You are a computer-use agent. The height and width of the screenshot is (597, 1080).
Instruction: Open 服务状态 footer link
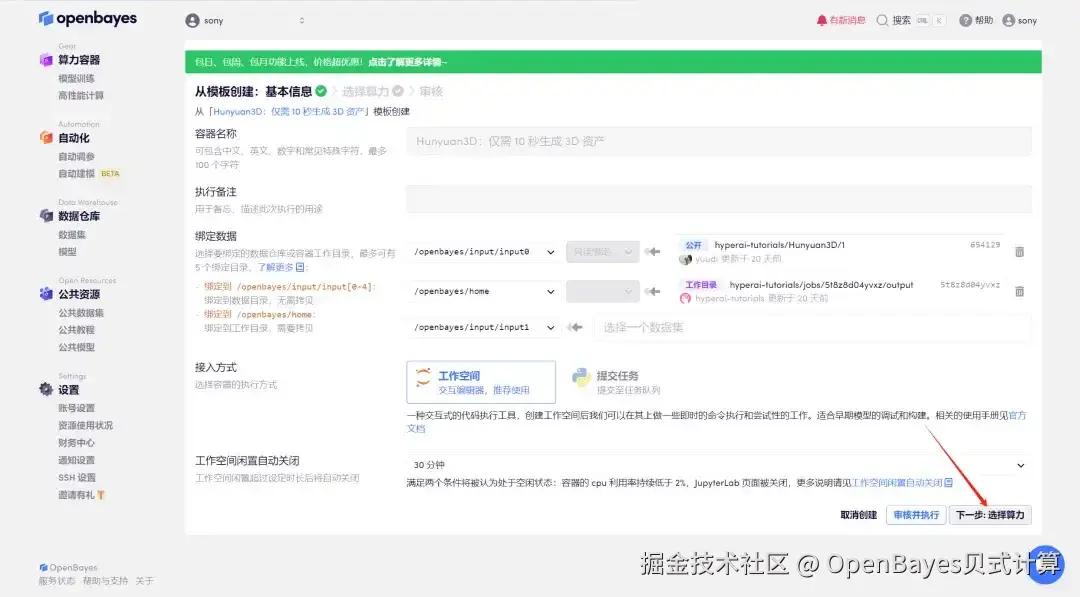tap(57, 581)
